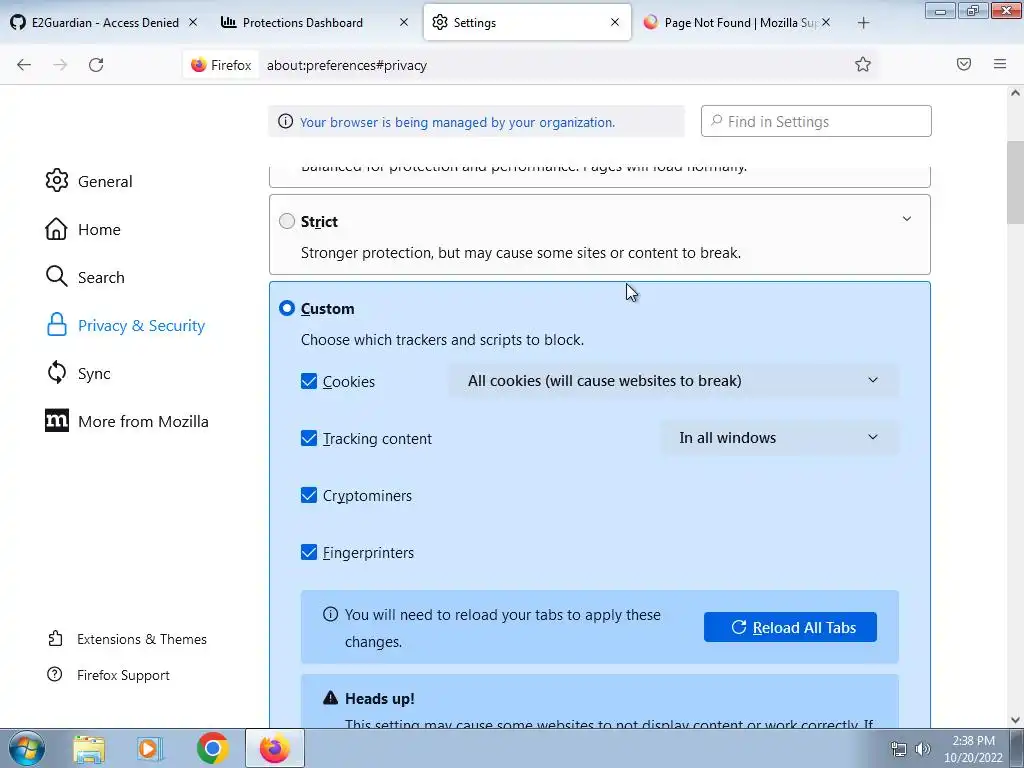Open the Sync settings category
The width and height of the screenshot is (1024, 768).
click(93, 374)
